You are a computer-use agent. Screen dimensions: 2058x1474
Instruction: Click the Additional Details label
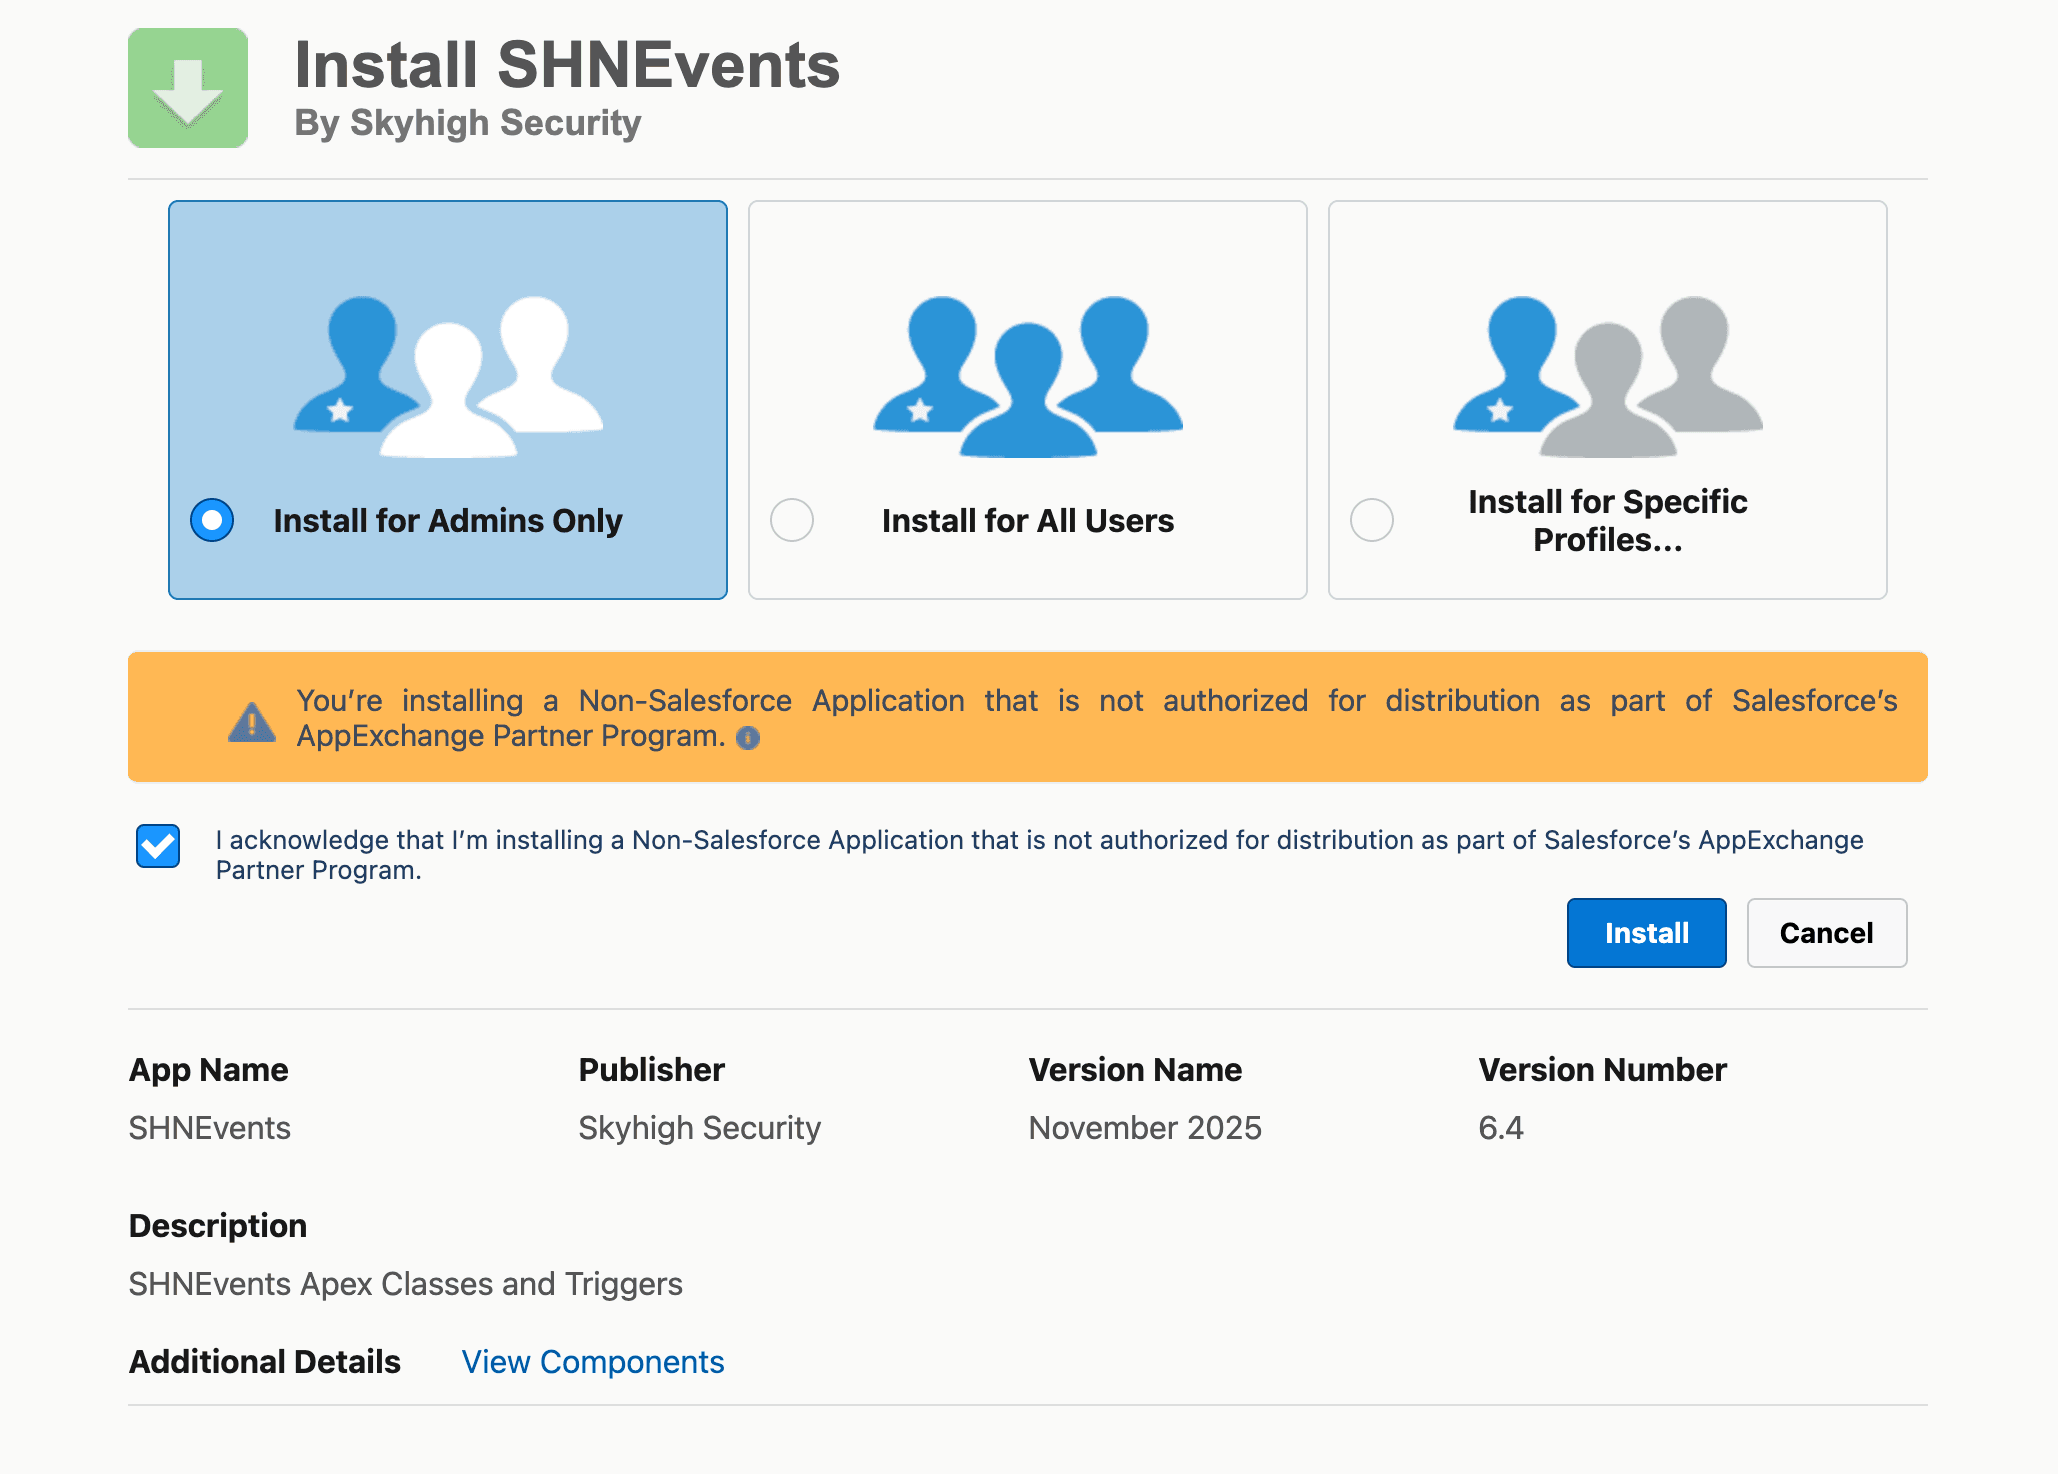tap(265, 1362)
